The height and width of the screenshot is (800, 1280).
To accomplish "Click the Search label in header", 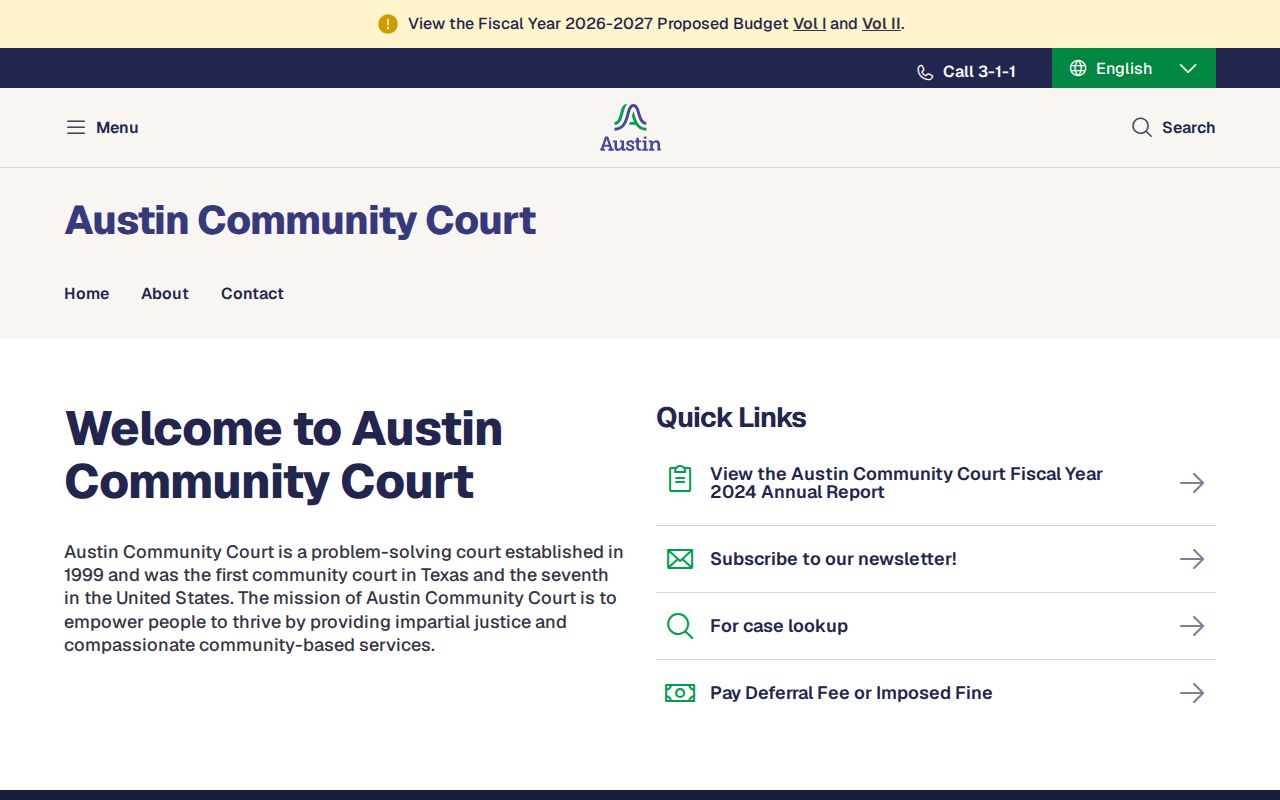I will click(x=1188, y=127).
